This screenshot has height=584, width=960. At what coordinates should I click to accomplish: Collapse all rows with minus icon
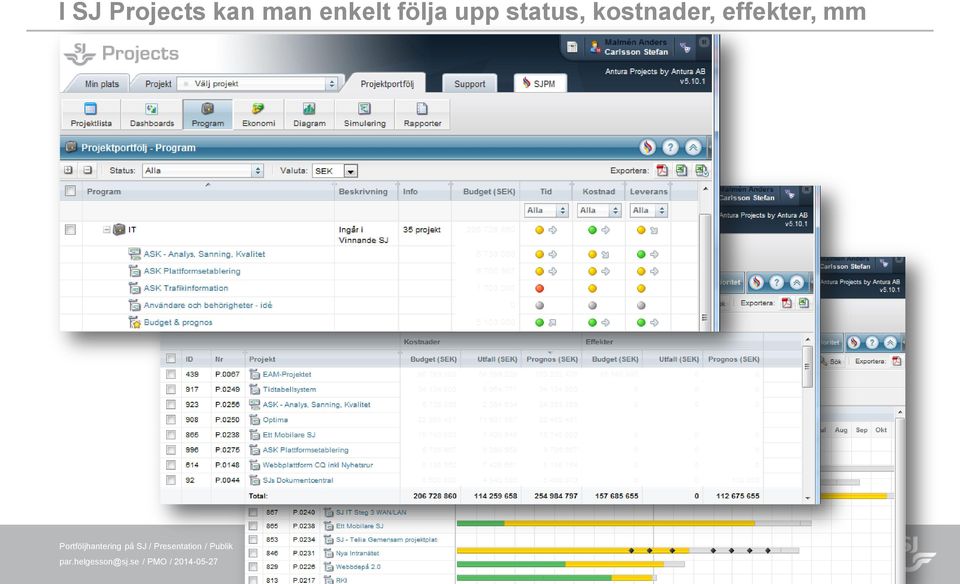click(88, 170)
